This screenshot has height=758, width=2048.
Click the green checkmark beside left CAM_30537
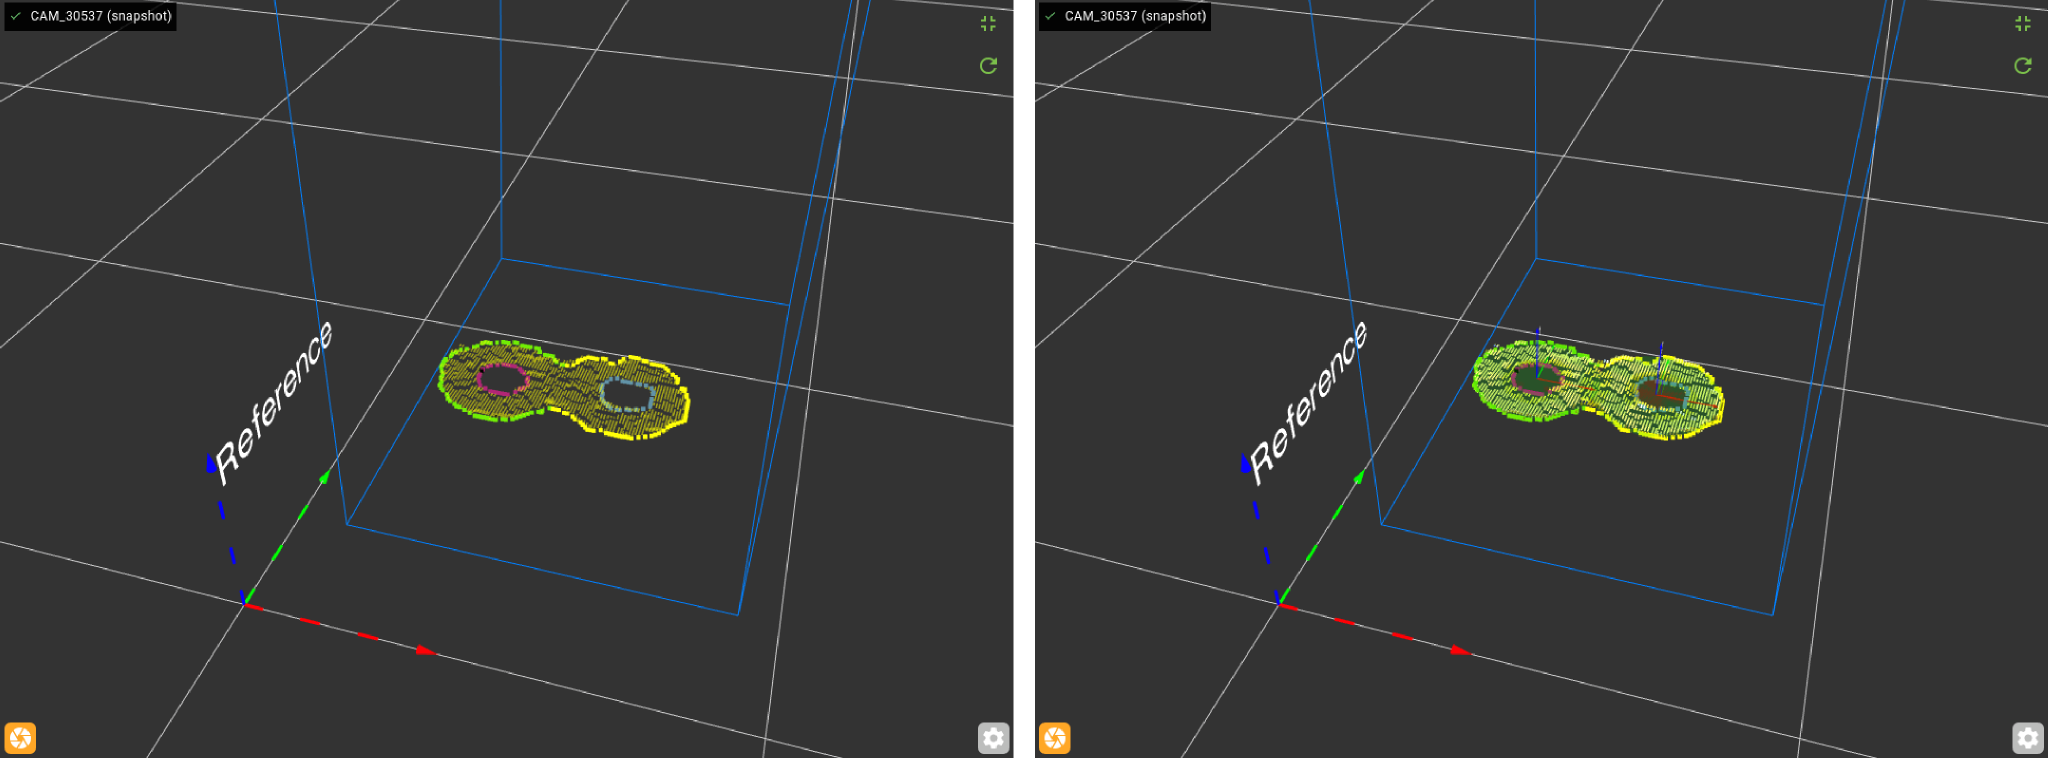pyautogui.click(x=16, y=16)
